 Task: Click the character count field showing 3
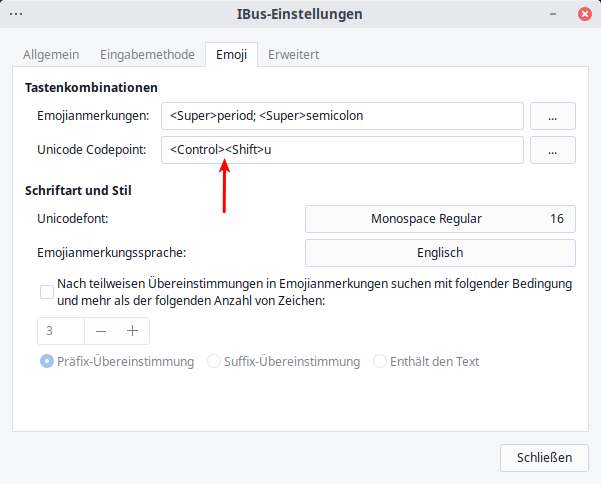(61, 331)
